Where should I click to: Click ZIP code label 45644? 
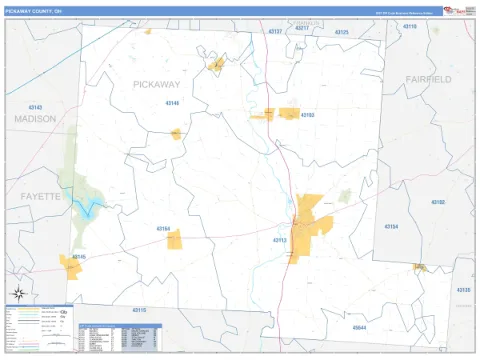359,328
